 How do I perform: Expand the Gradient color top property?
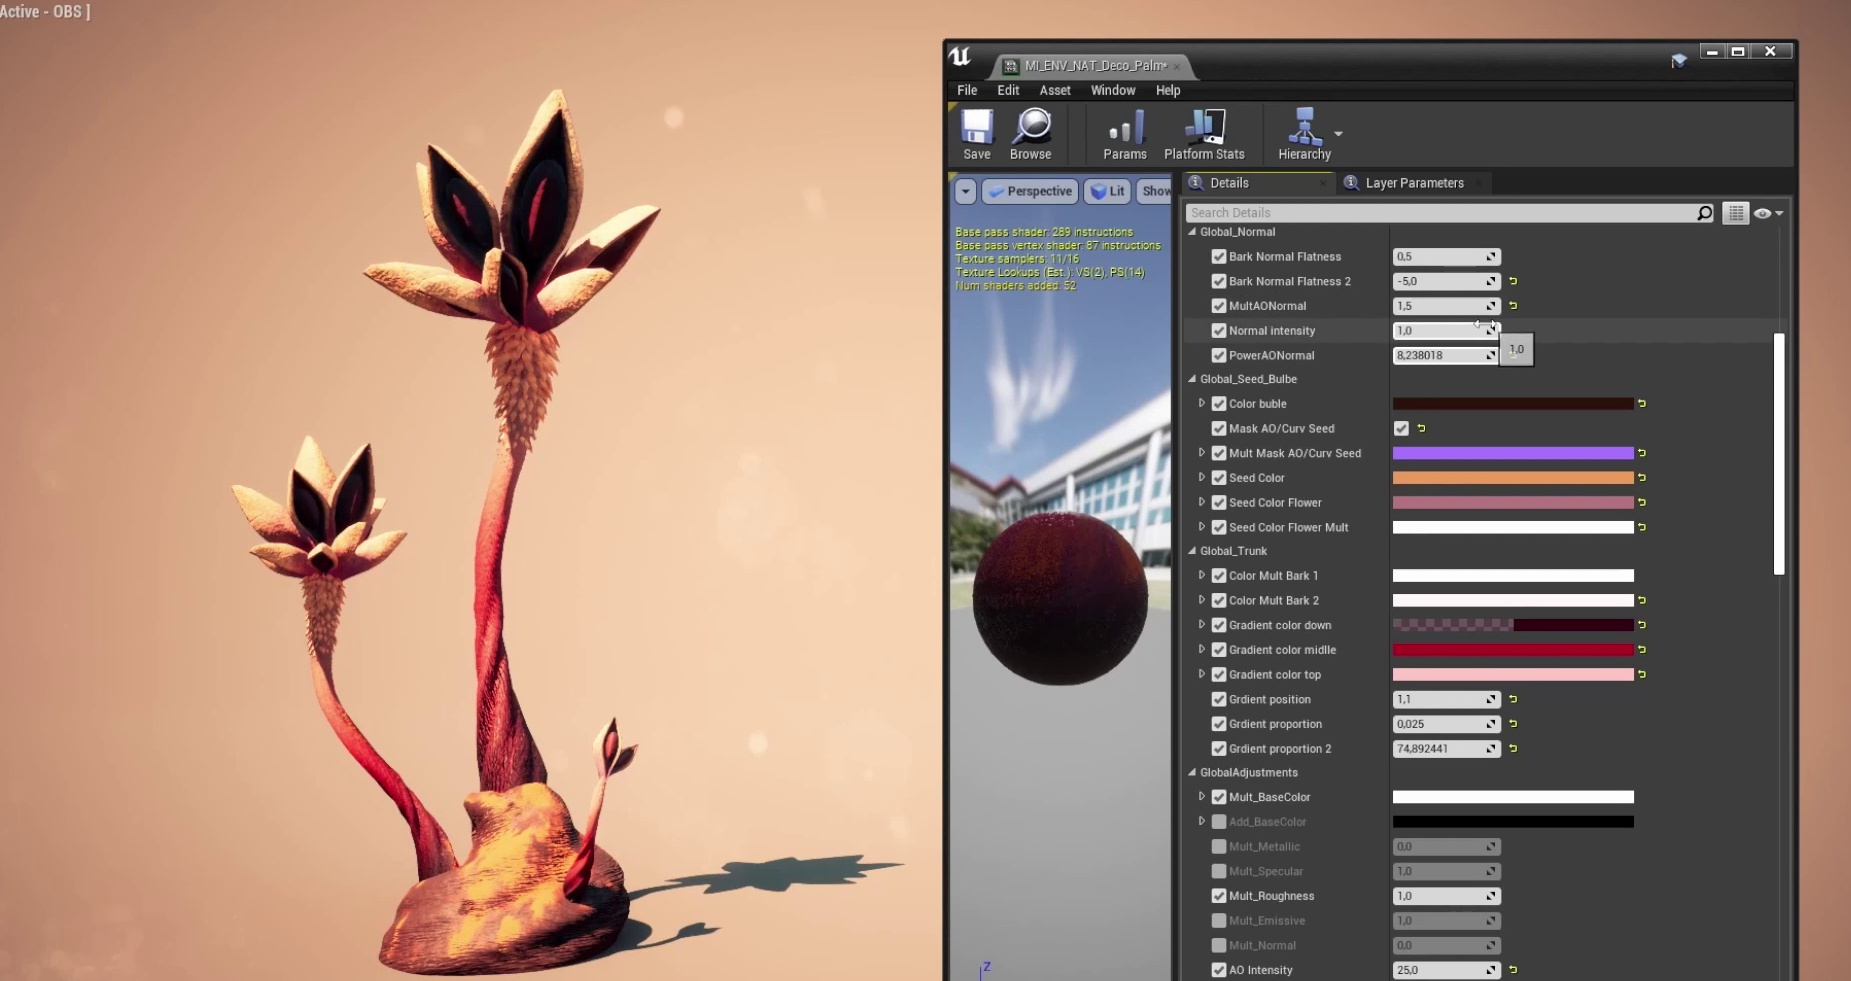(1202, 674)
